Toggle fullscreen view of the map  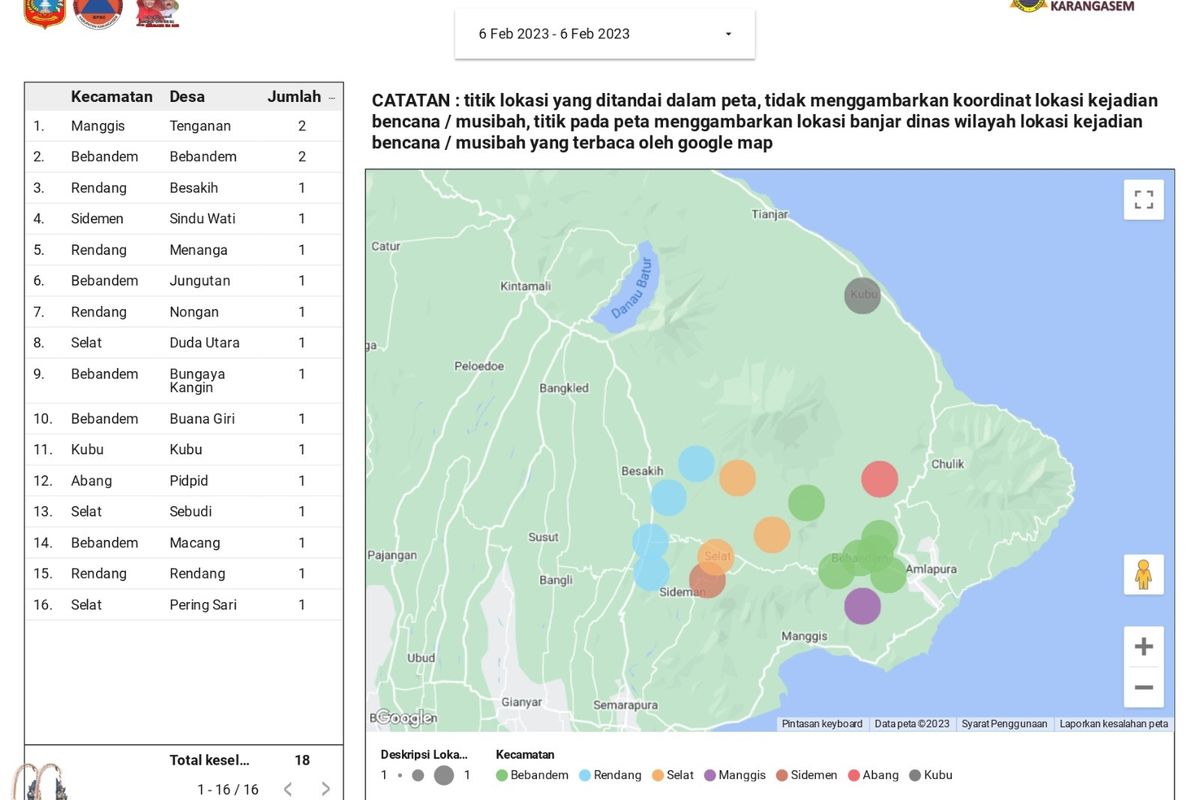pos(1143,200)
